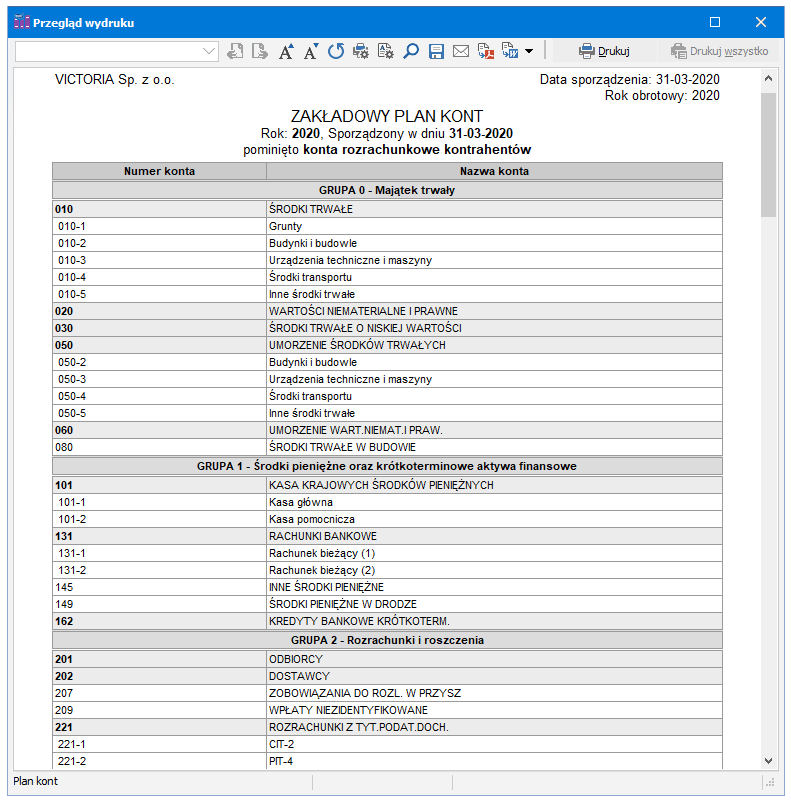Click the 'DOSTAWCY' account cell
The width and height of the screenshot is (791, 805).
coord(494,676)
